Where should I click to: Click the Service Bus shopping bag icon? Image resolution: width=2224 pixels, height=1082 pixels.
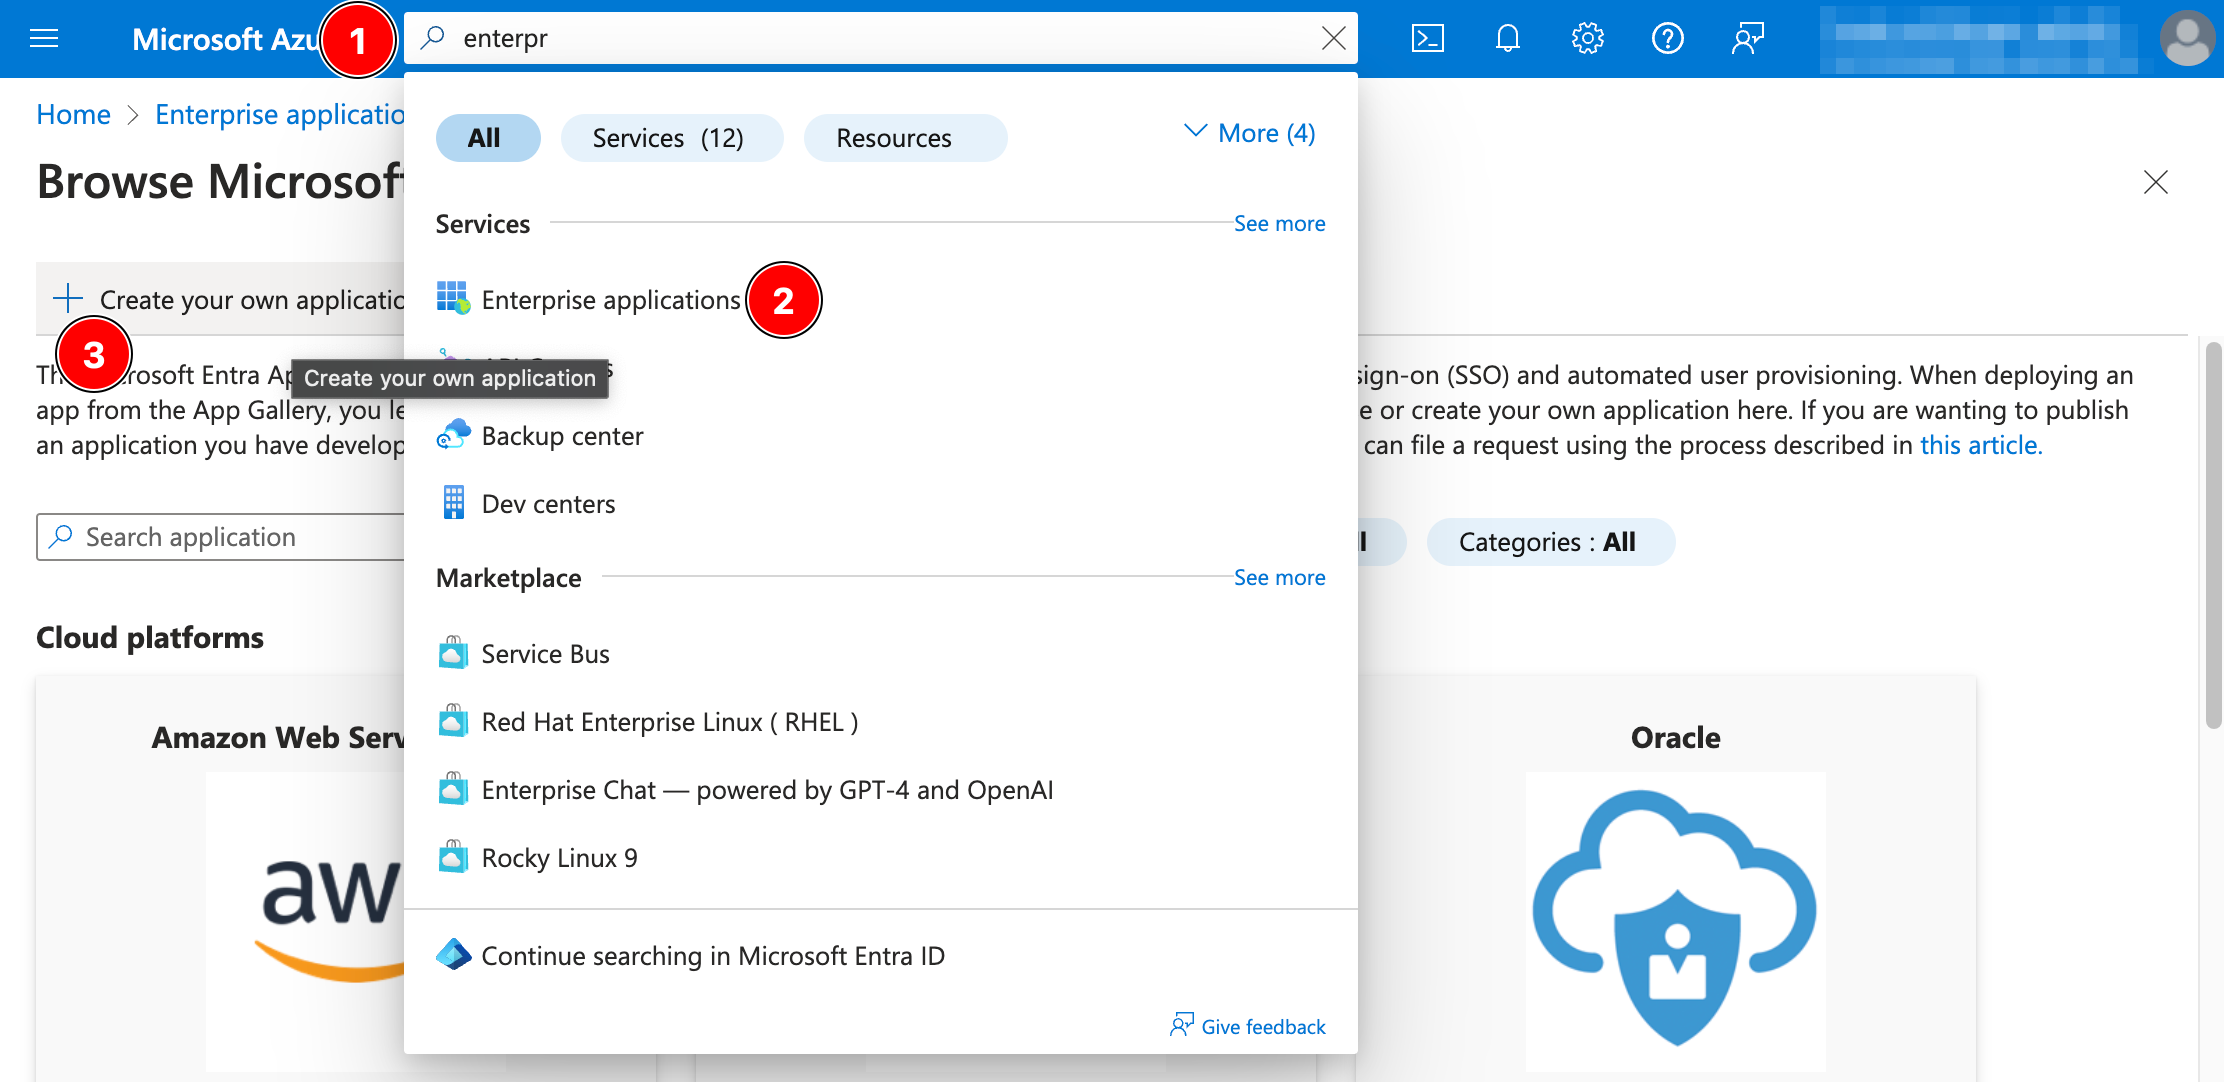[x=453, y=653]
